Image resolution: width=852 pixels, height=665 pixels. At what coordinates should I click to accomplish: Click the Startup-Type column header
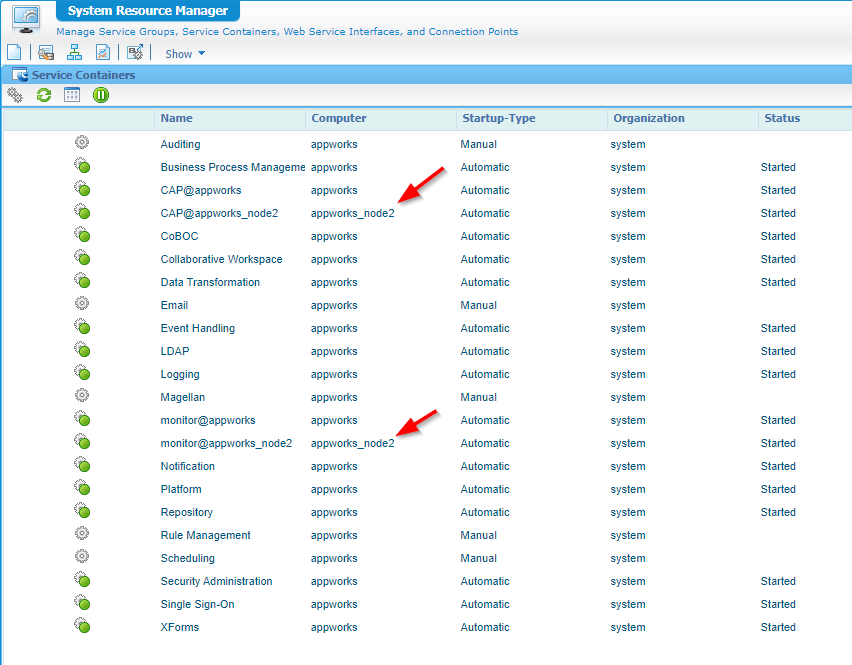(498, 118)
